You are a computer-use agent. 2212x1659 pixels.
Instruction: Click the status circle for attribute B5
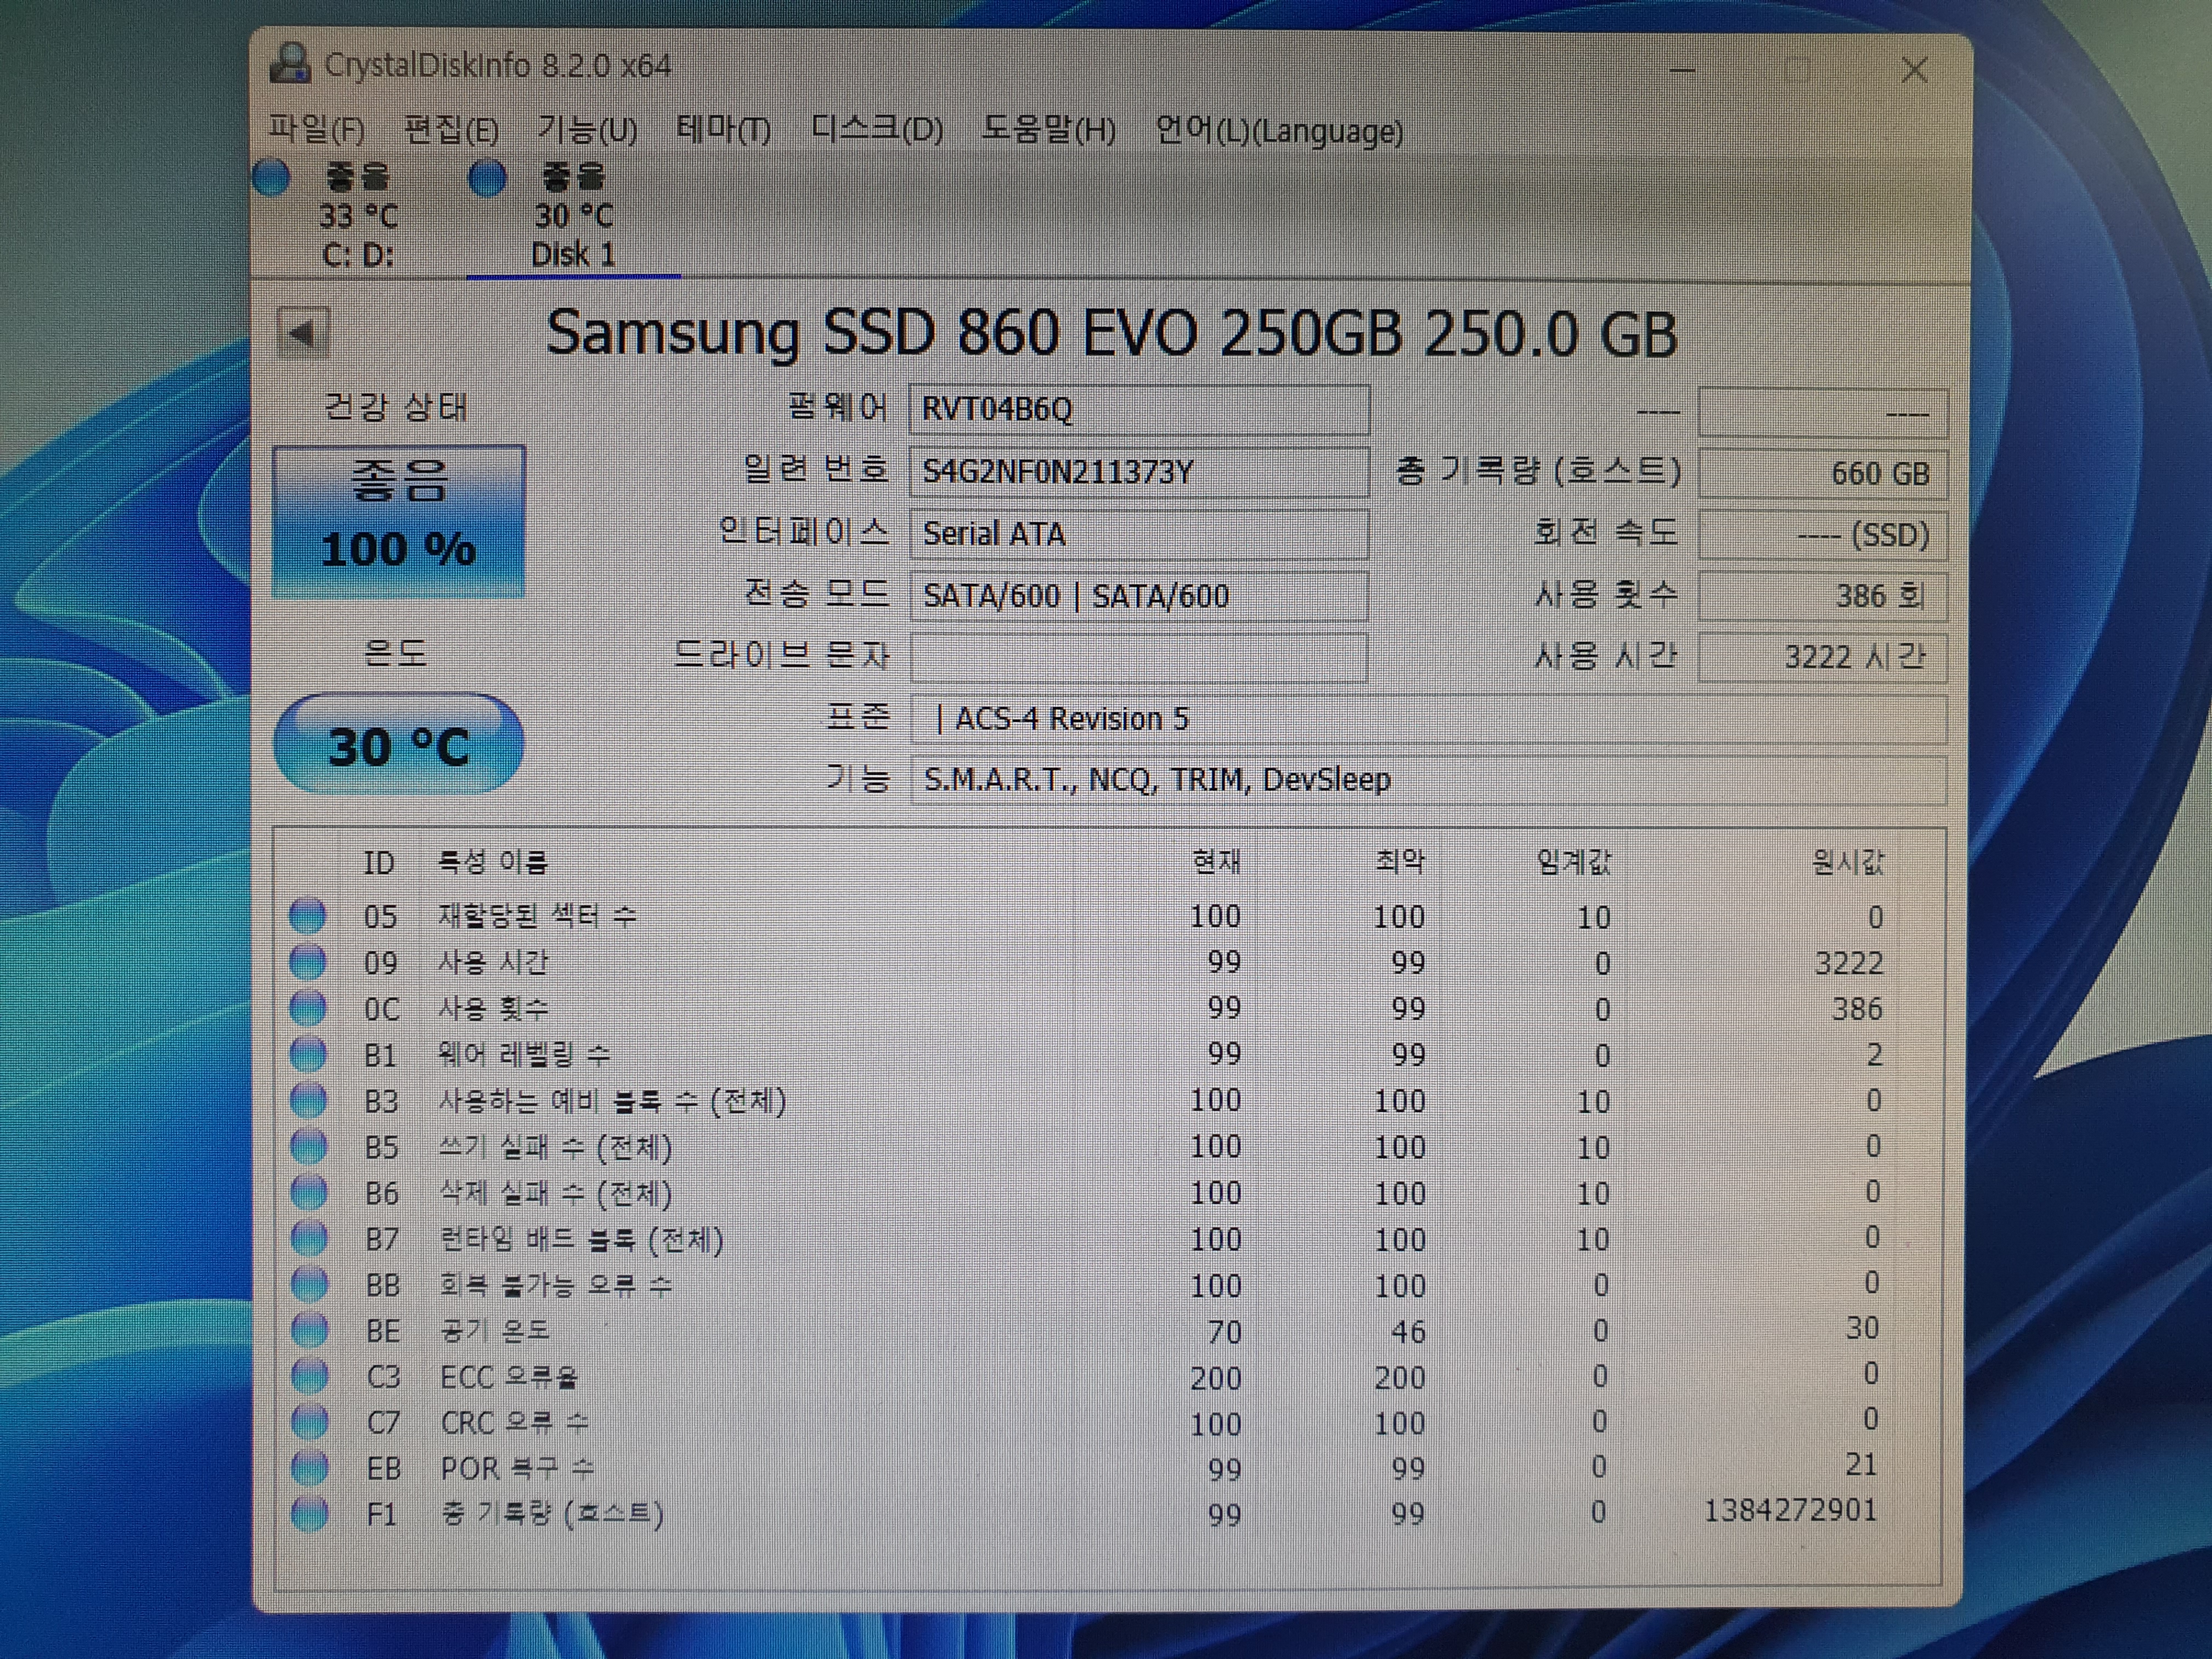pyautogui.click(x=308, y=1146)
